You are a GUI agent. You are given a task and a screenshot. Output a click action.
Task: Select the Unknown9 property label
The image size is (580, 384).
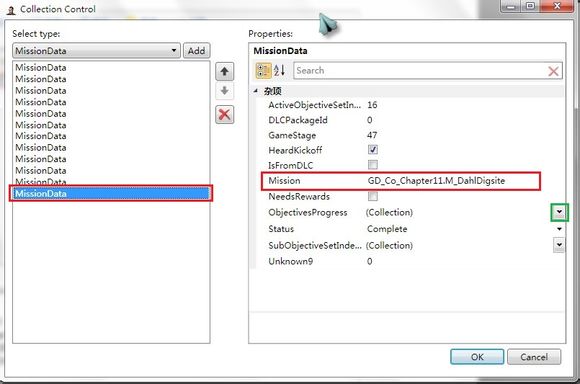(290, 262)
